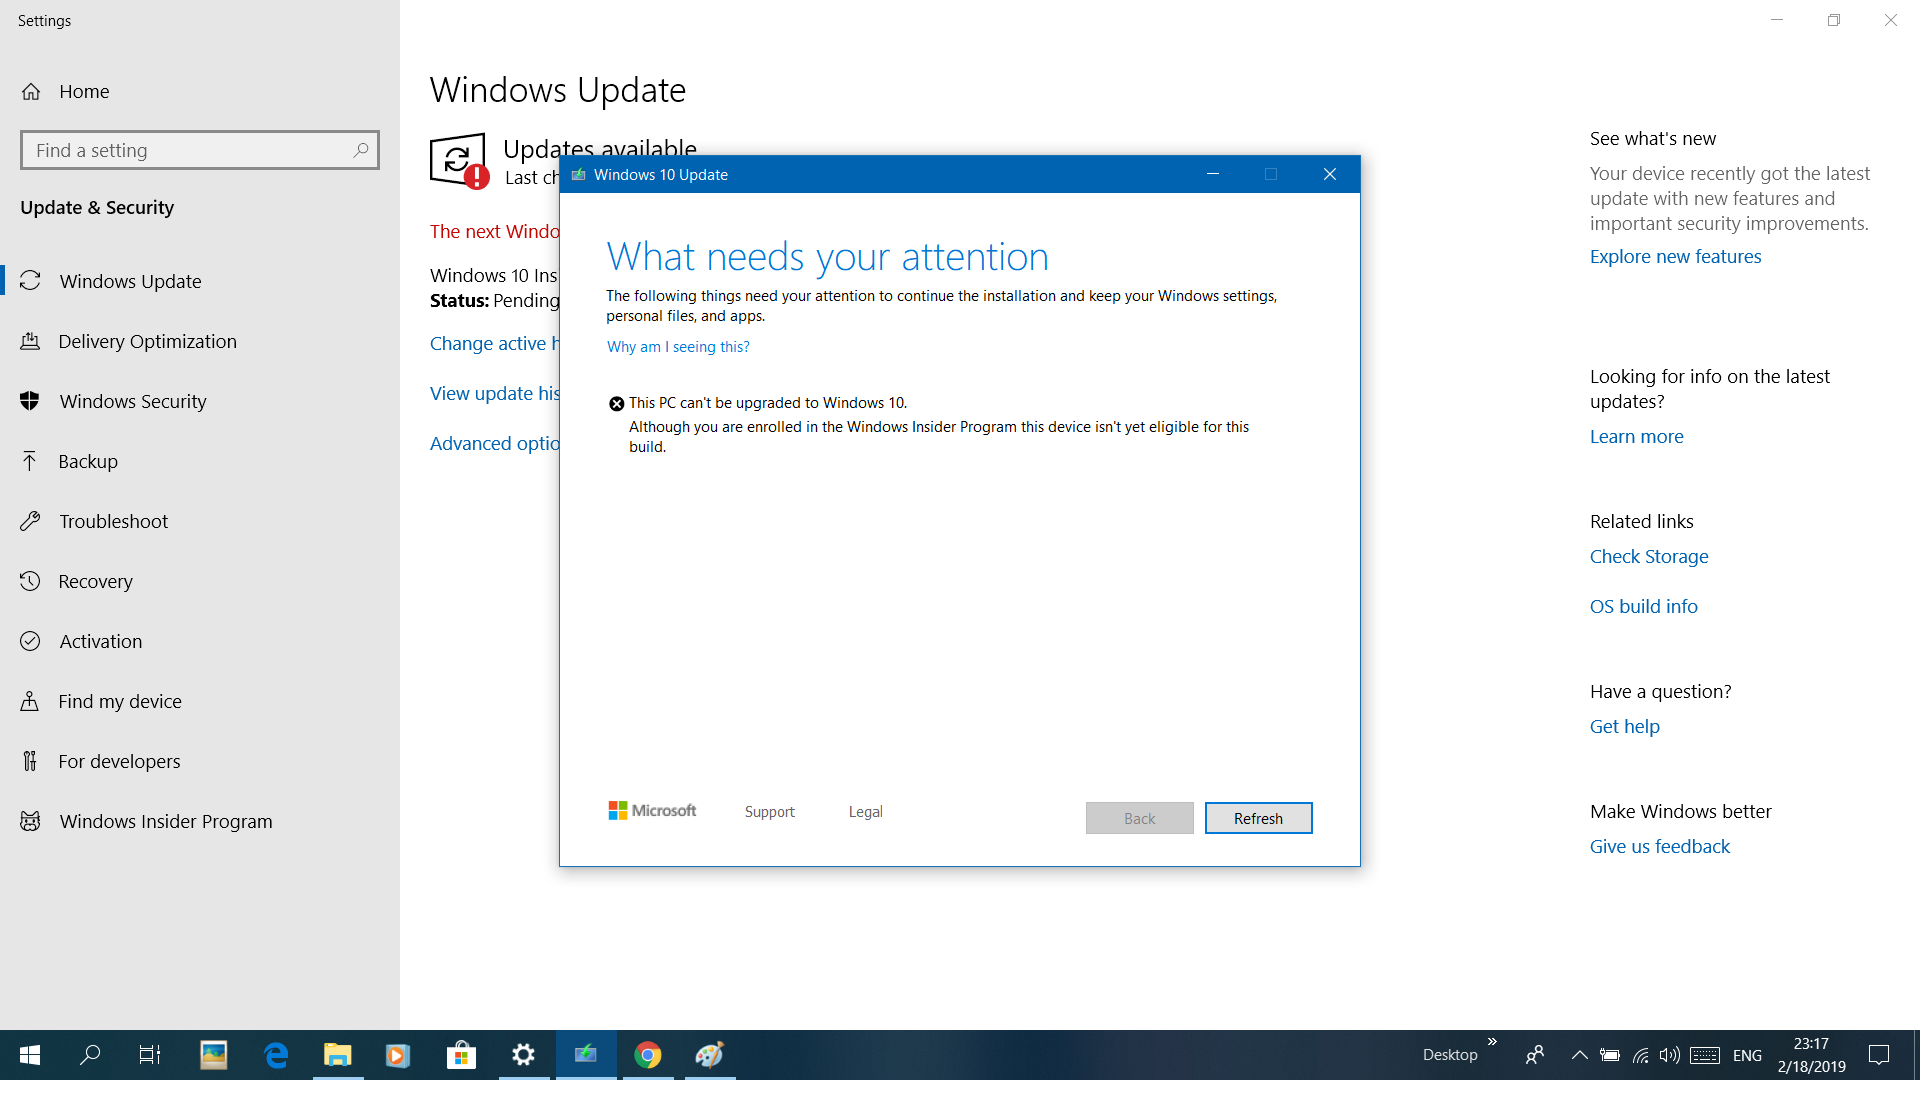Click the Windows 10 Update taskbar icon
Viewport: 1920px width, 1112px height.
click(586, 1055)
